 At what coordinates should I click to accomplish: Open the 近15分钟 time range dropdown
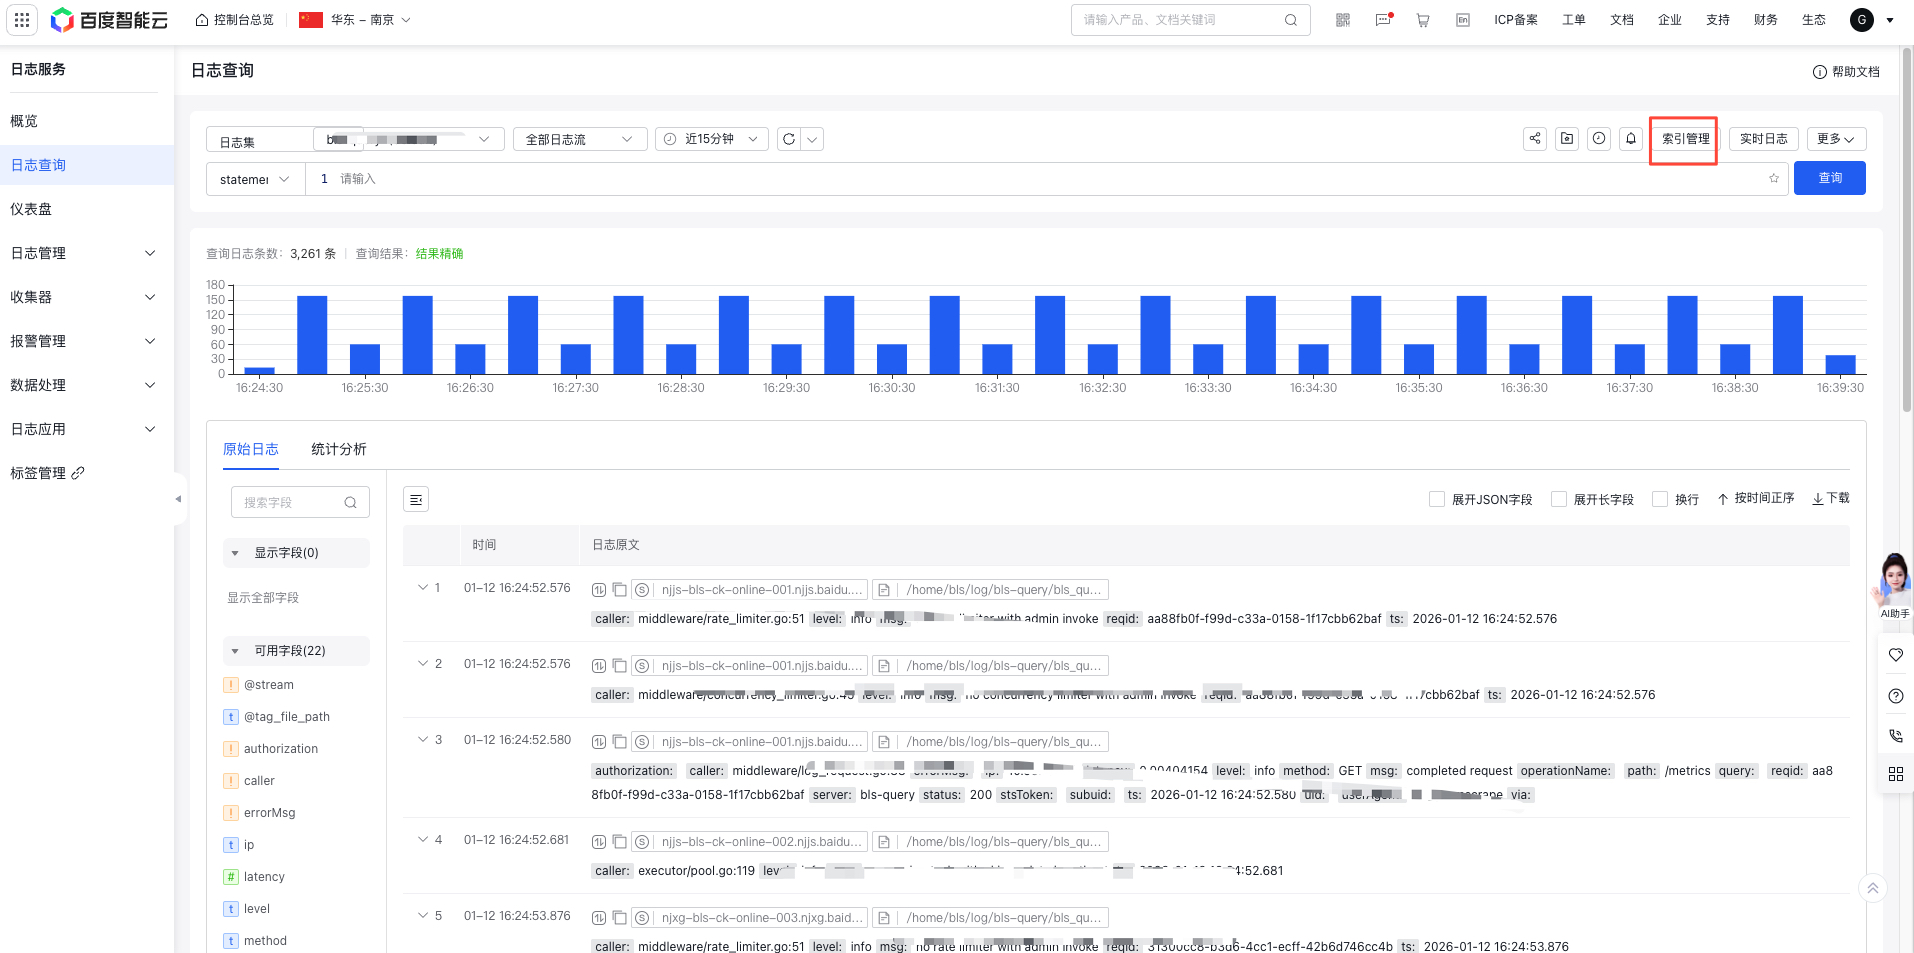click(x=711, y=139)
